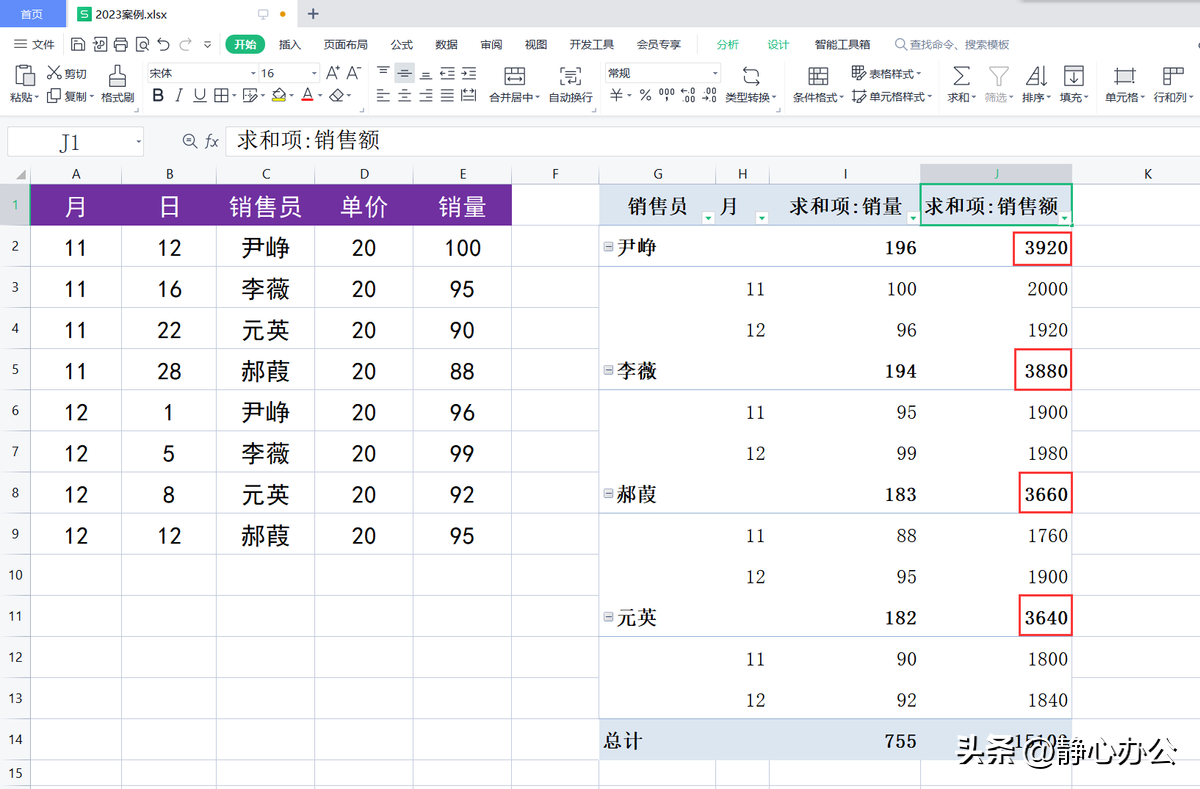Image resolution: width=1200 pixels, height=789 pixels.
Task: Collapse the 尹峥 pivot group
Action: coord(608,247)
